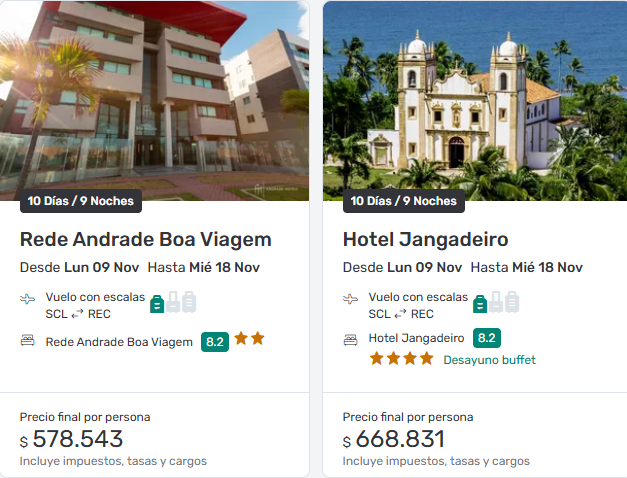Click 8.2 score badge on Hotel Jangadeiro card
This screenshot has height=478, width=627.
pyautogui.click(x=487, y=338)
